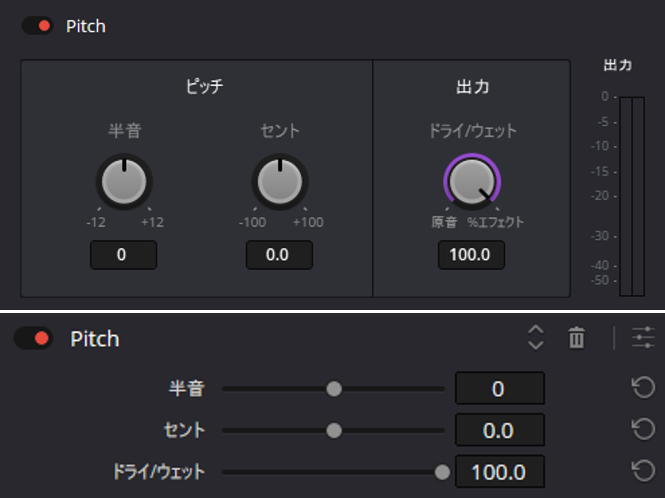Click the 半音 slider handle
665x498 pixels.
pyautogui.click(x=334, y=389)
